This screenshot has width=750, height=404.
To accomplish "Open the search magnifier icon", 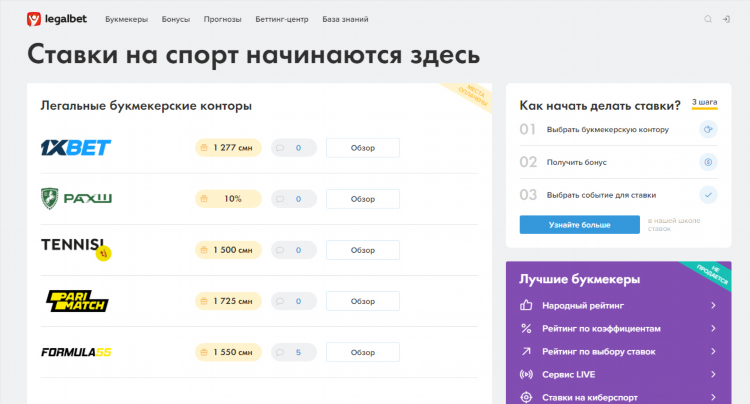I will click(x=708, y=19).
